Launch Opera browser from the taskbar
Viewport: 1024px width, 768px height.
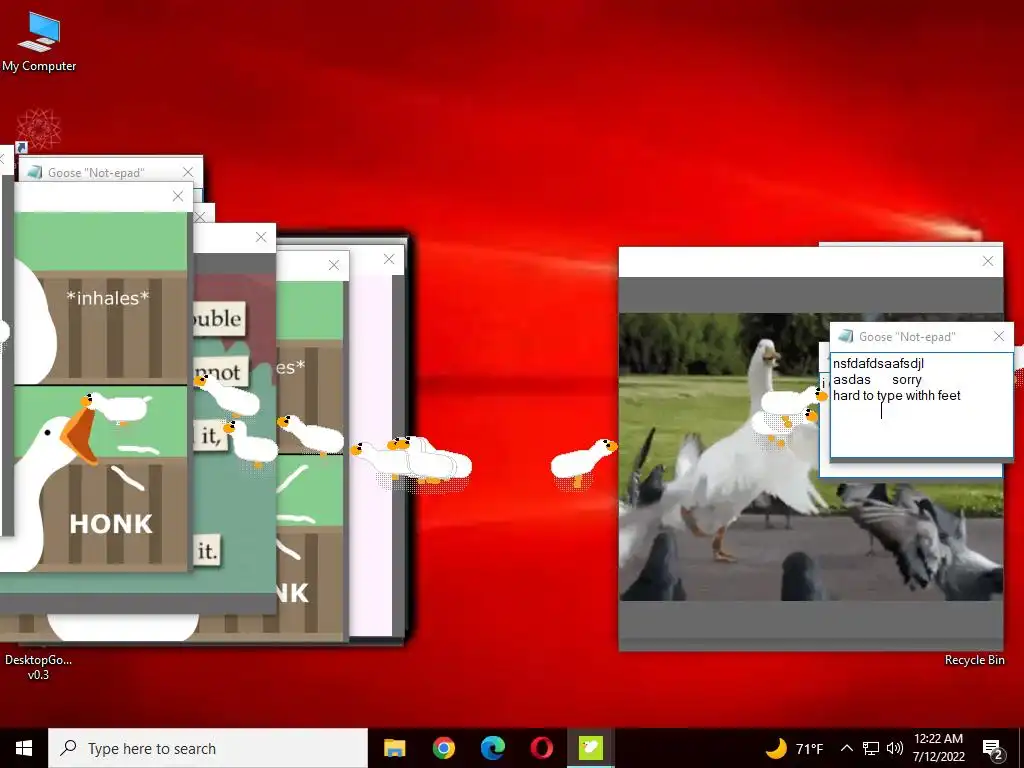point(541,748)
